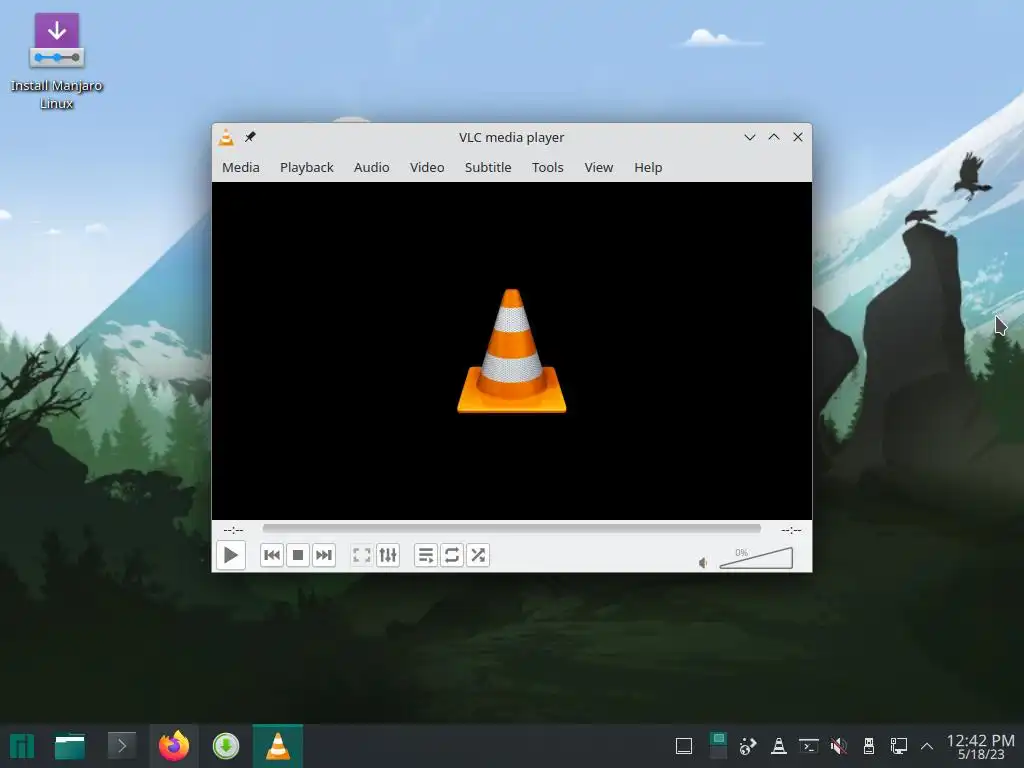The height and width of the screenshot is (768, 1024).
Task: Launch terminal from the taskbar
Action: (121, 746)
